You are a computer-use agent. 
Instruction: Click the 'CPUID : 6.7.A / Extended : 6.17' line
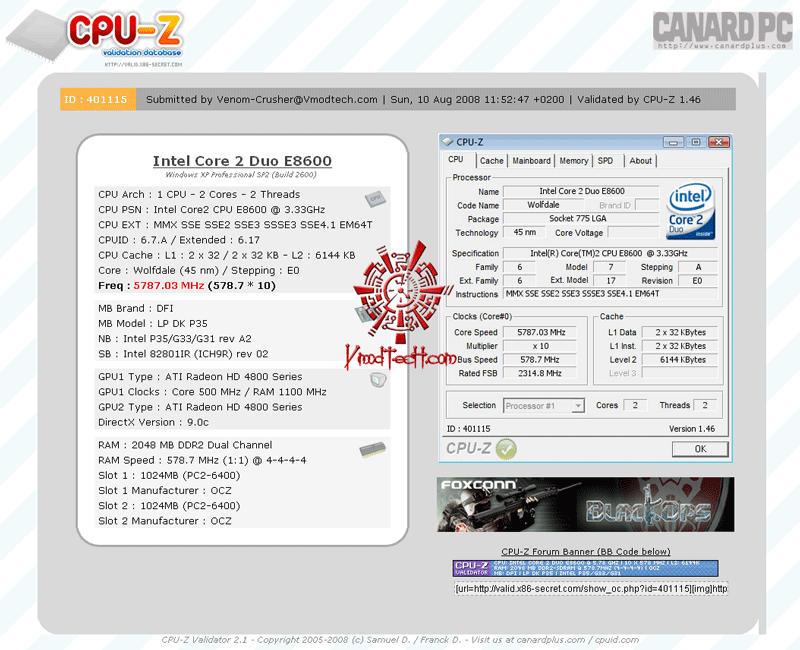pyautogui.click(x=179, y=240)
